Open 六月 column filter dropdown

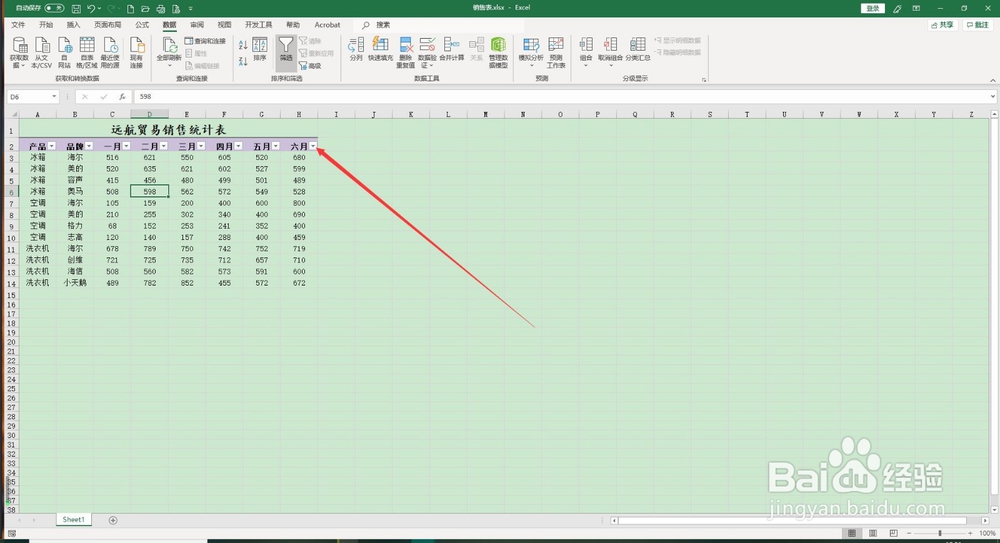pyautogui.click(x=313, y=146)
